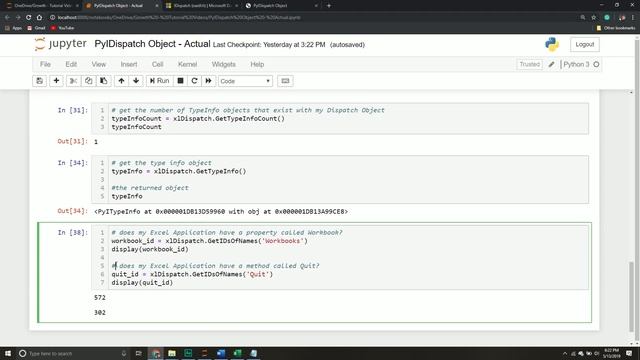
Task: Open the browser three-dot menu
Action: click(x=633, y=18)
